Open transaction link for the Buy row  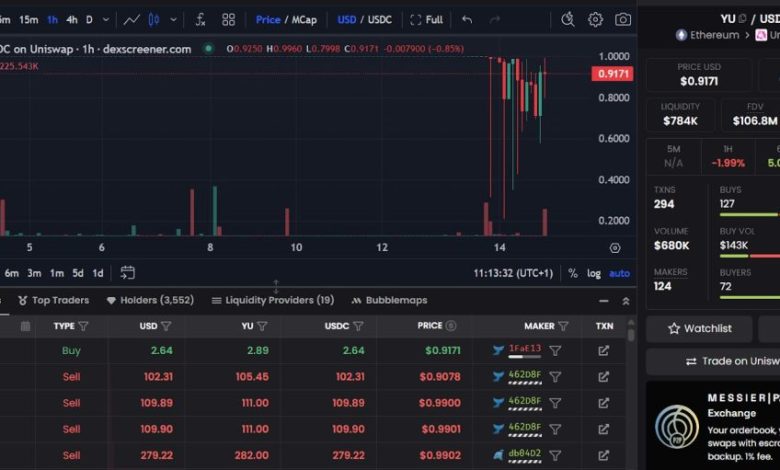click(603, 350)
